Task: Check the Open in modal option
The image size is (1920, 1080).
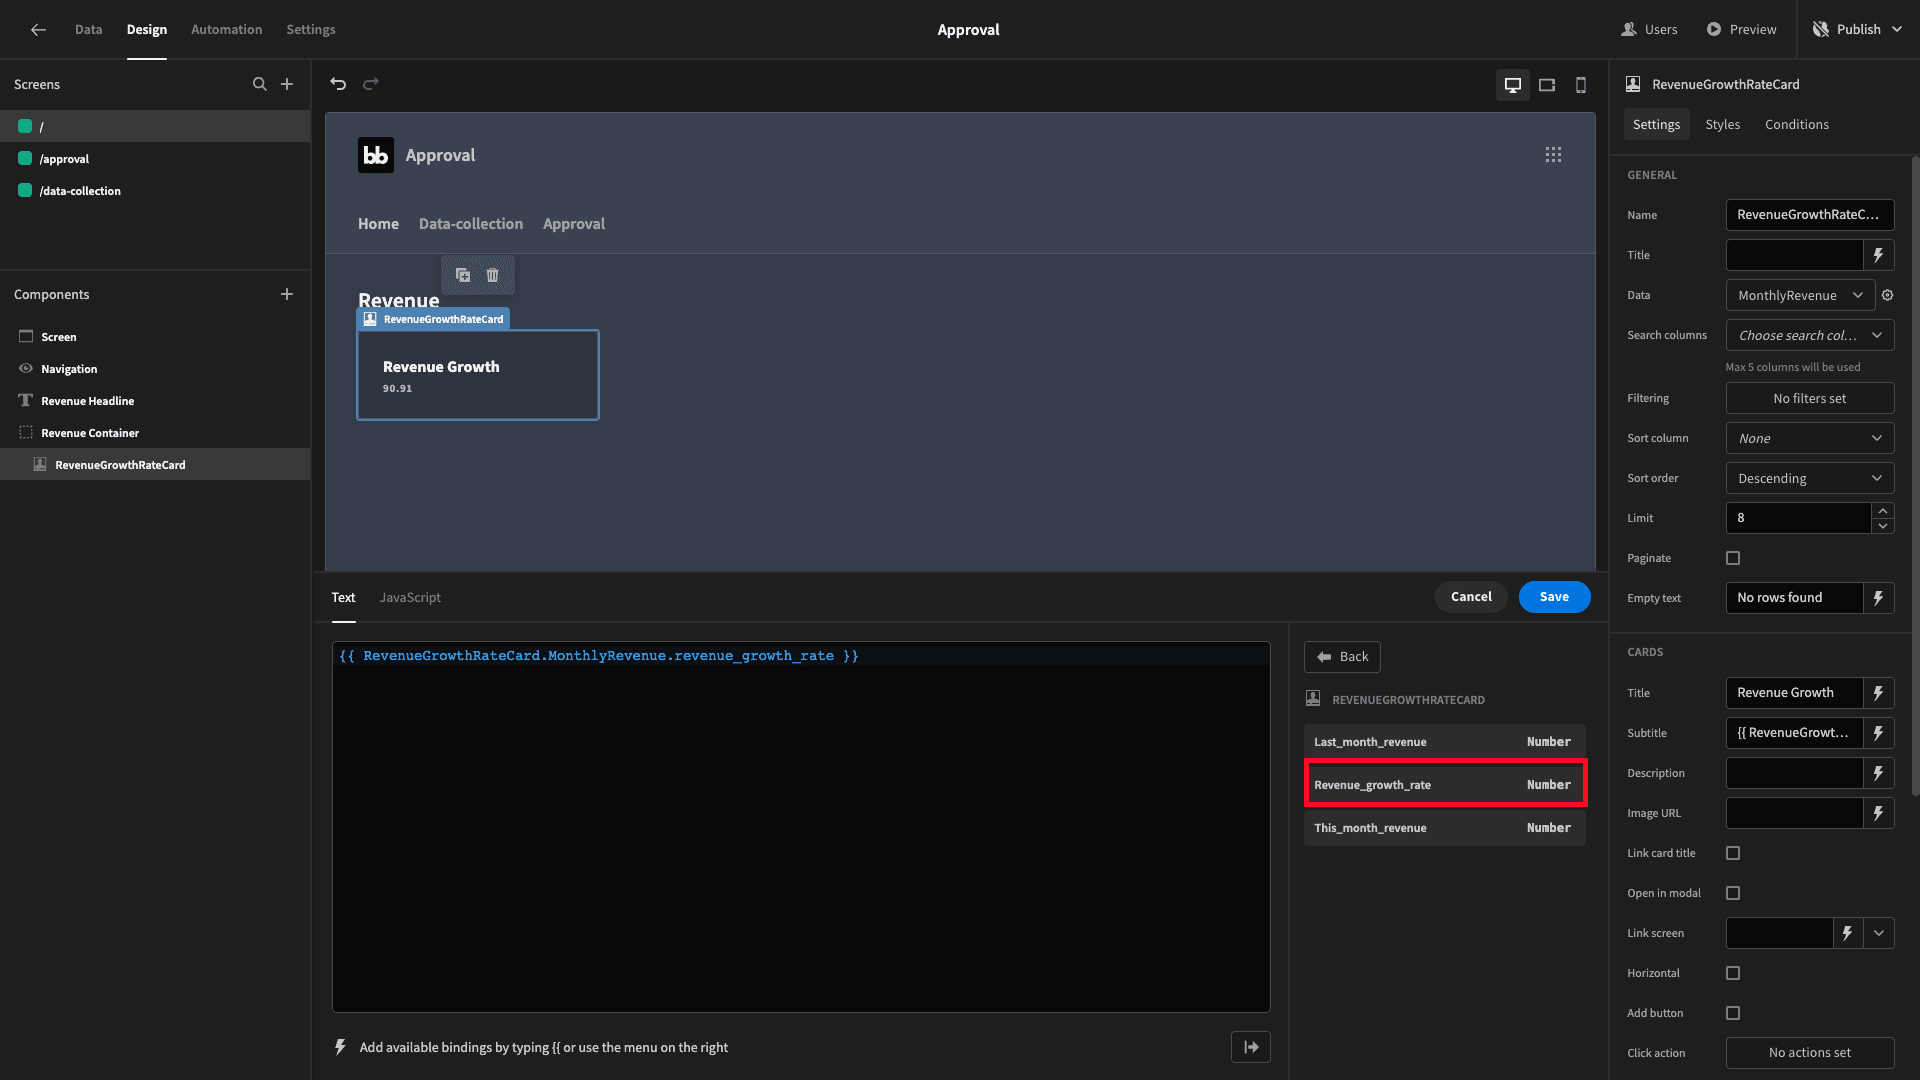Action: [1733, 893]
